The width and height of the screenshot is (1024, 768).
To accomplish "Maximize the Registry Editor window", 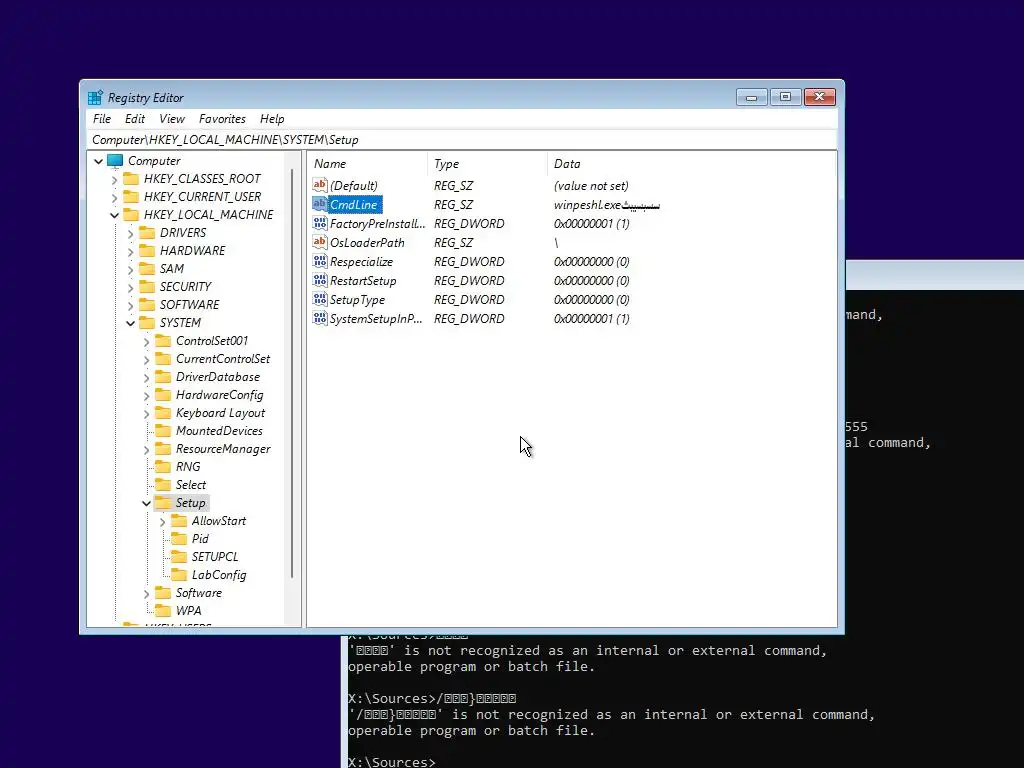I will [786, 97].
